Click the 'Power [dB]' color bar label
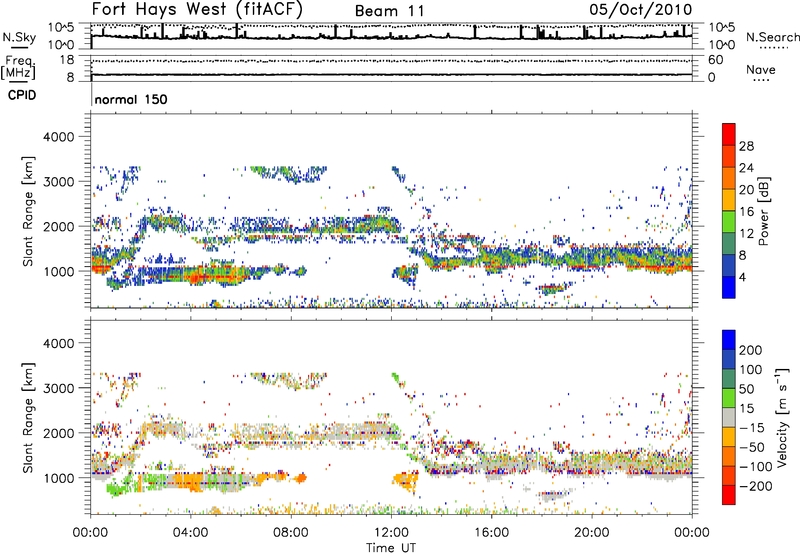This screenshot has height=554, width=800. pyautogui.click(x=763, y=211)
